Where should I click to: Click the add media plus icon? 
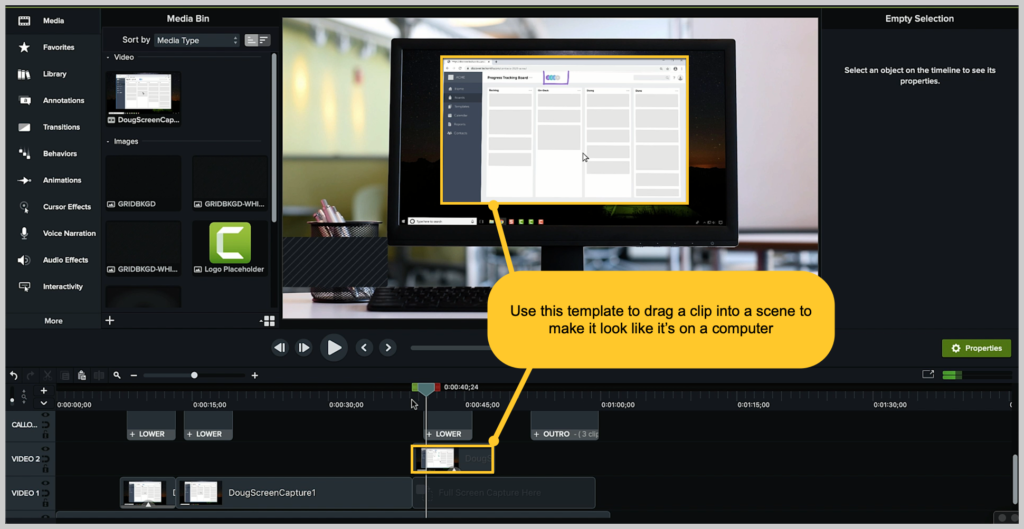tap(110, 320)
